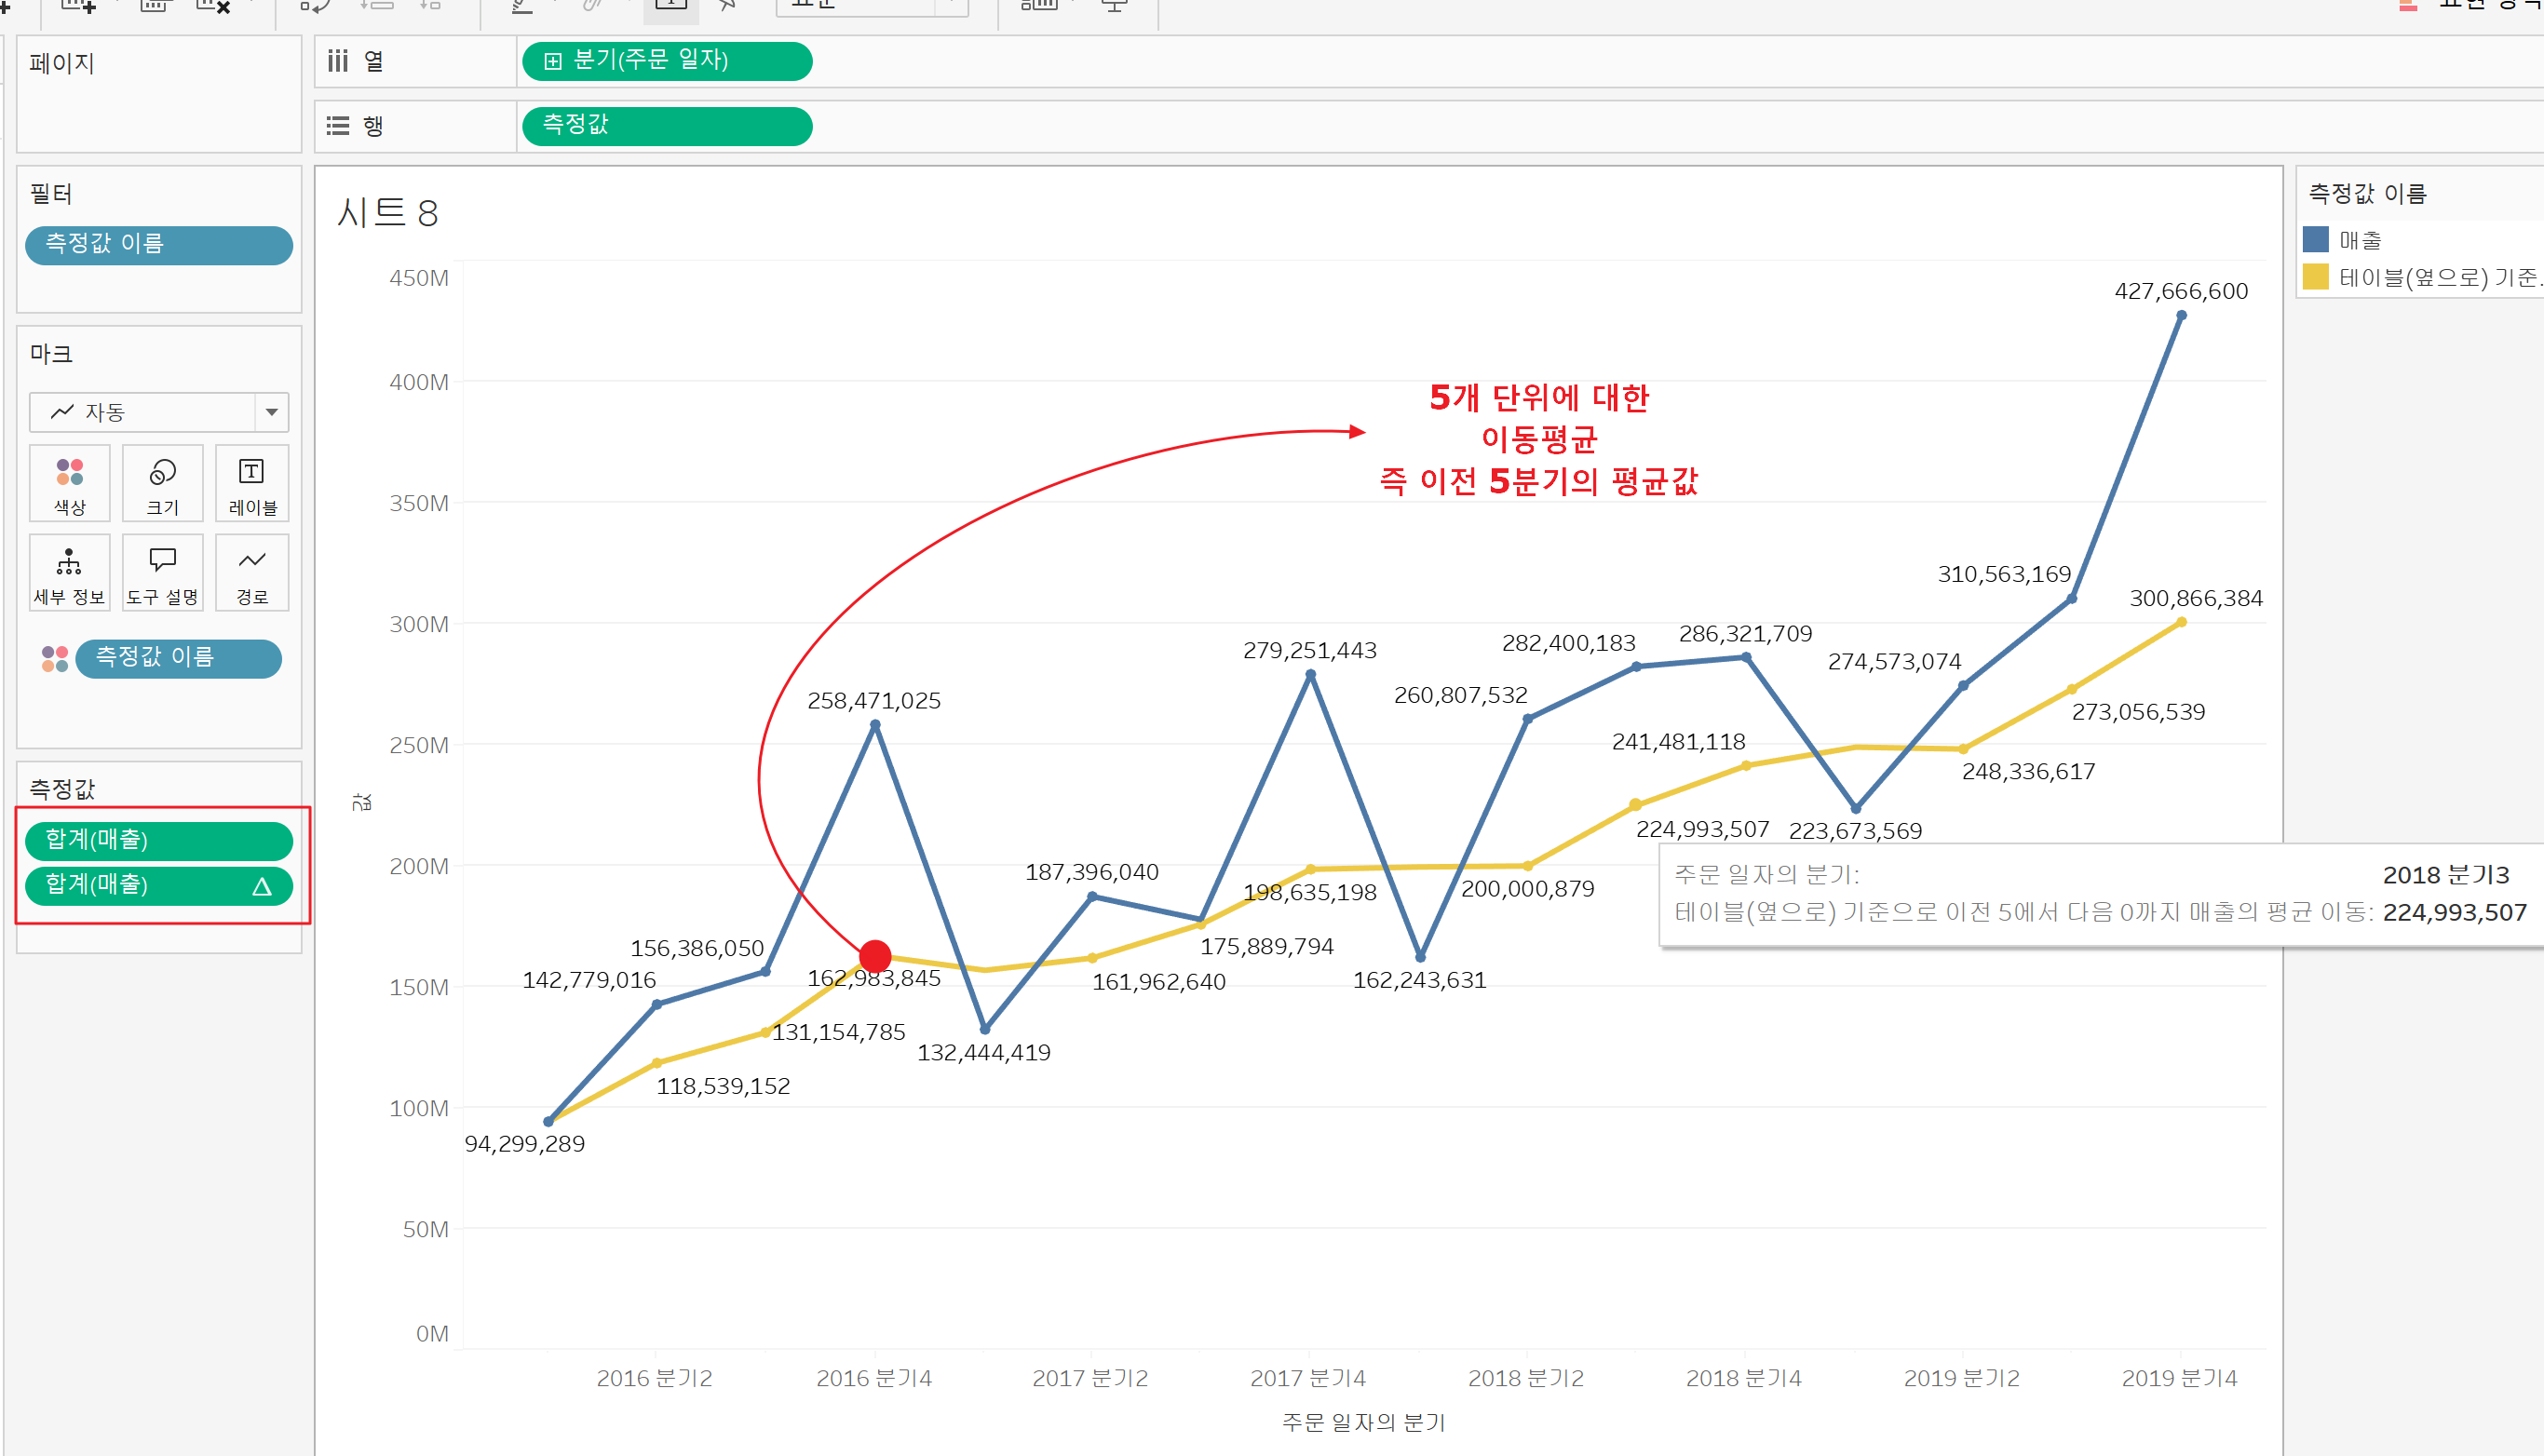Click the 열 columns shelf label
Screen dimensions: 2544x1456
372,61
